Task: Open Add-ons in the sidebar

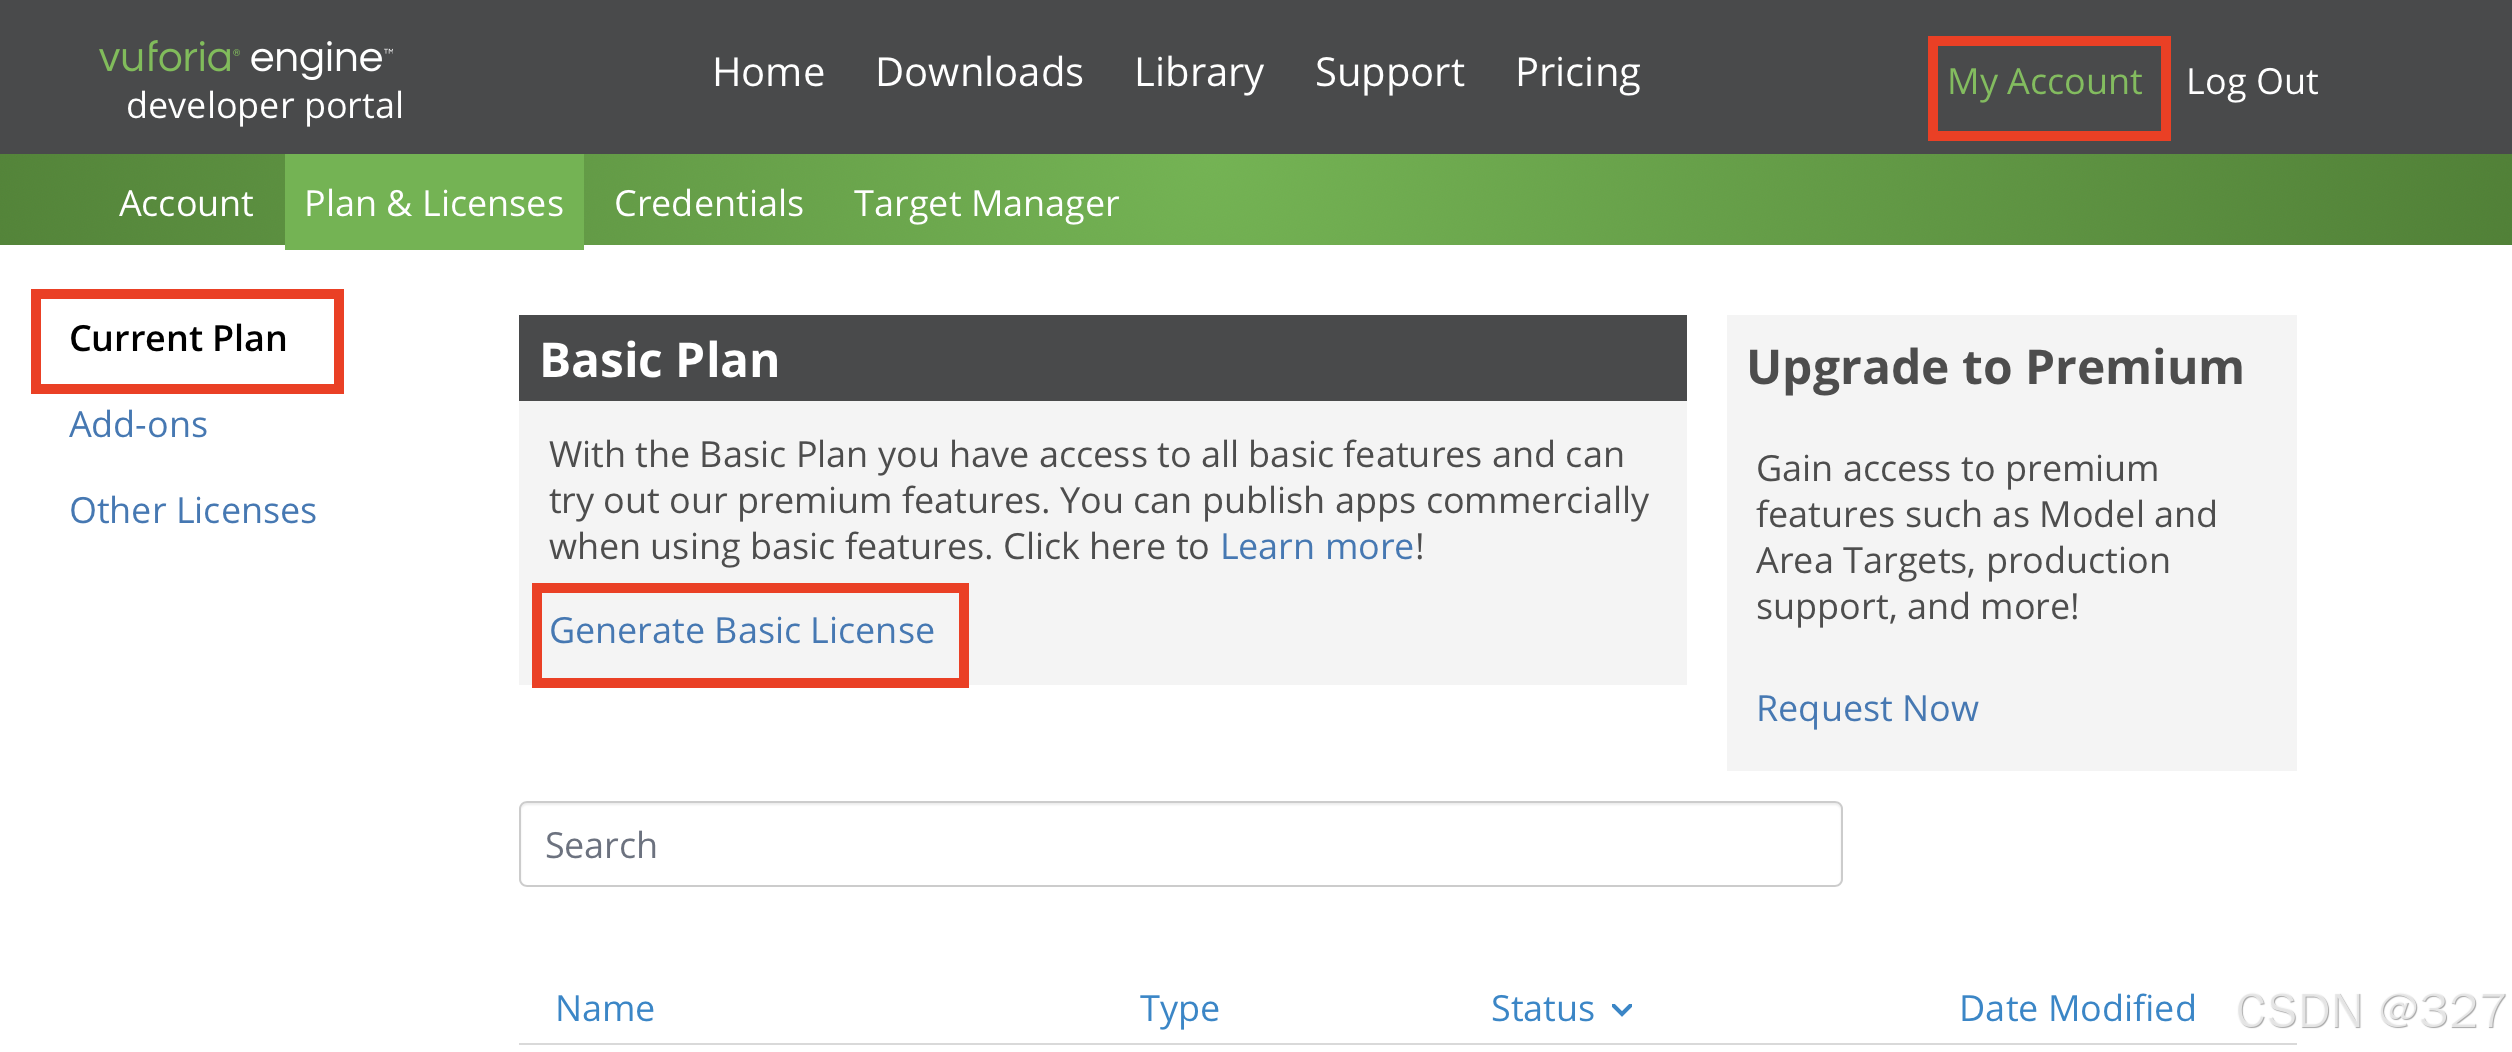Action: coord(138,425)
